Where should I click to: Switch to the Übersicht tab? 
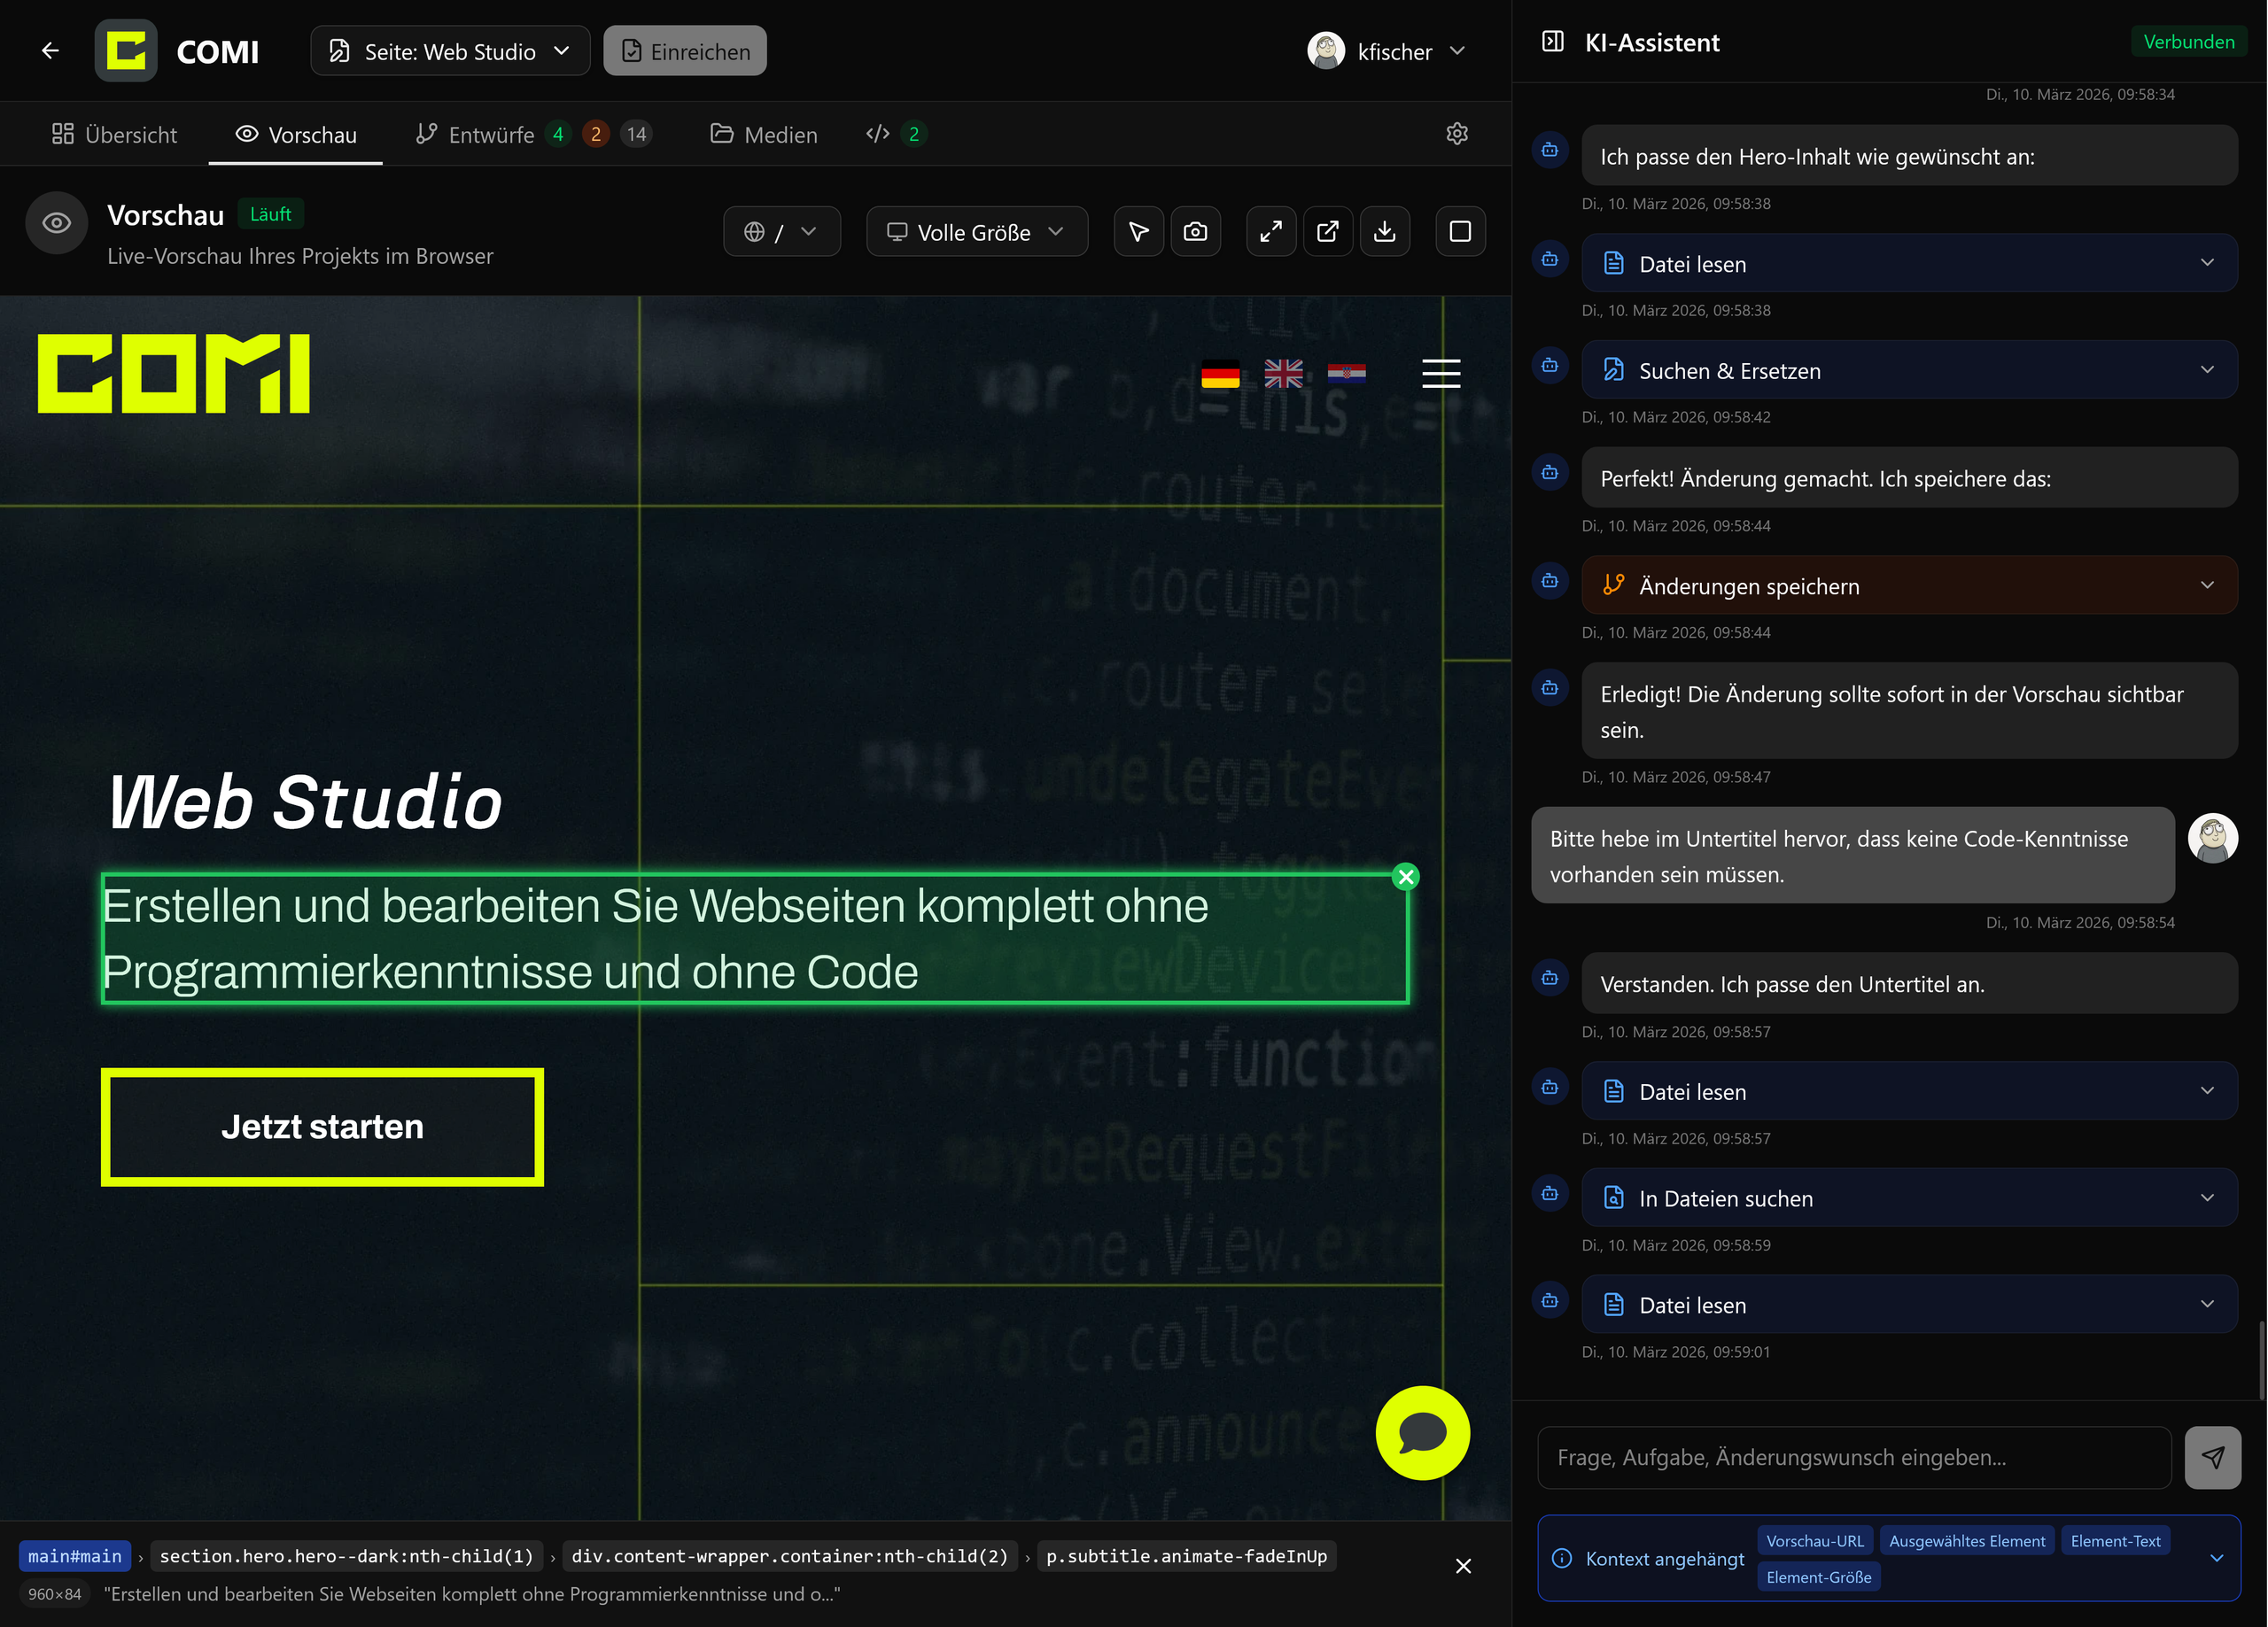[x=114, y=134]
